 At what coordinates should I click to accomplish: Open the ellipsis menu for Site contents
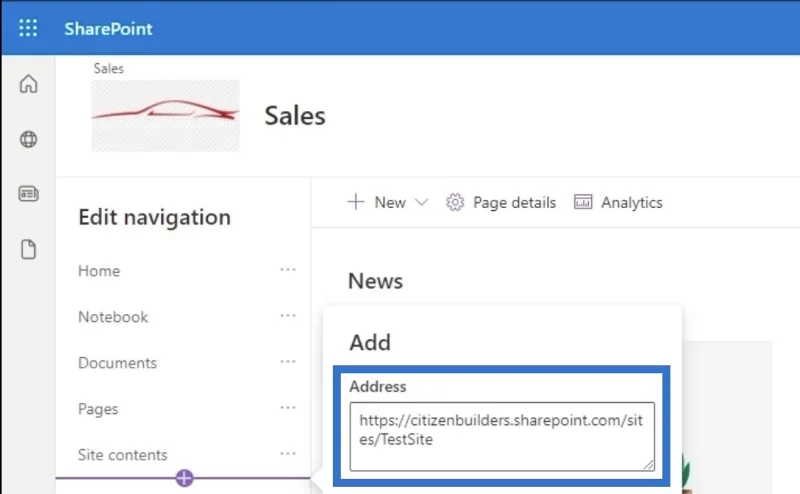(x=288, y=453)
